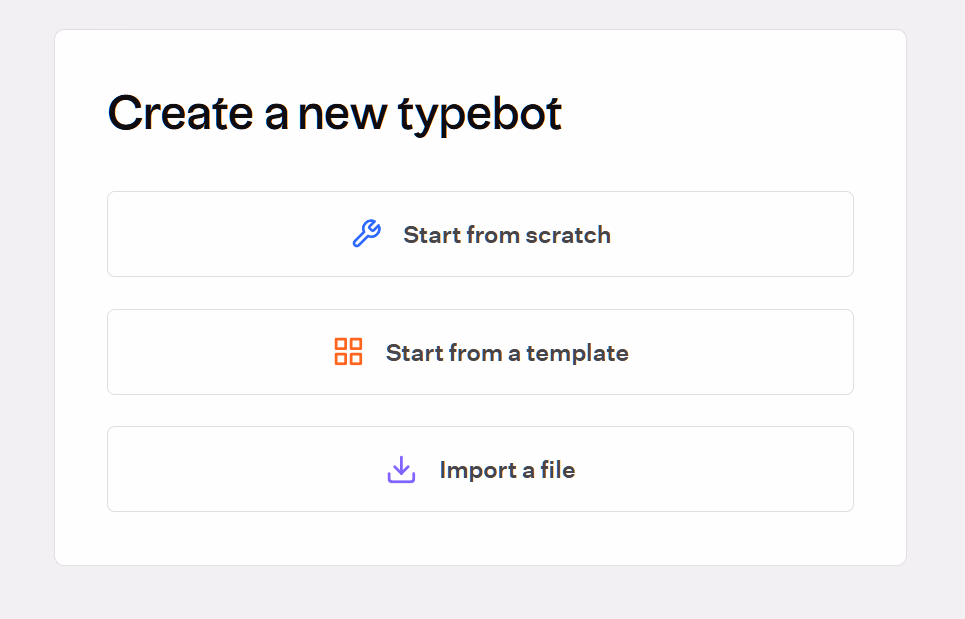Click the purple download arrow icon
This screenshot has height=619, width=965.
[401, 470]
